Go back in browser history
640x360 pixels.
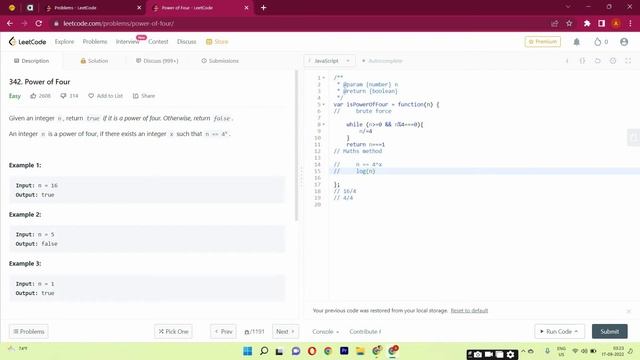[x=10, y=24]
